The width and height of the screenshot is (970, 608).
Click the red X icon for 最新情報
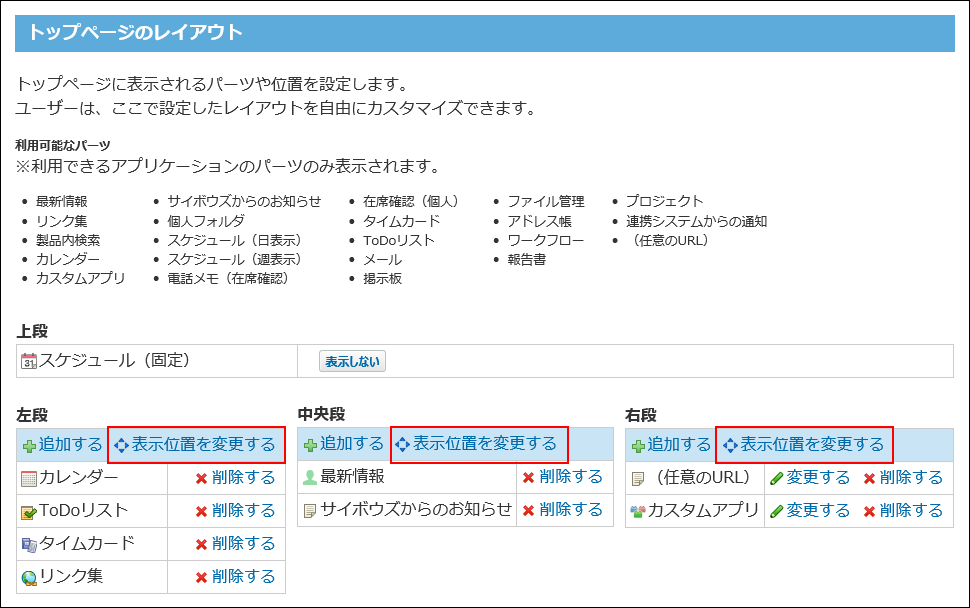click(x=528, y=477)
